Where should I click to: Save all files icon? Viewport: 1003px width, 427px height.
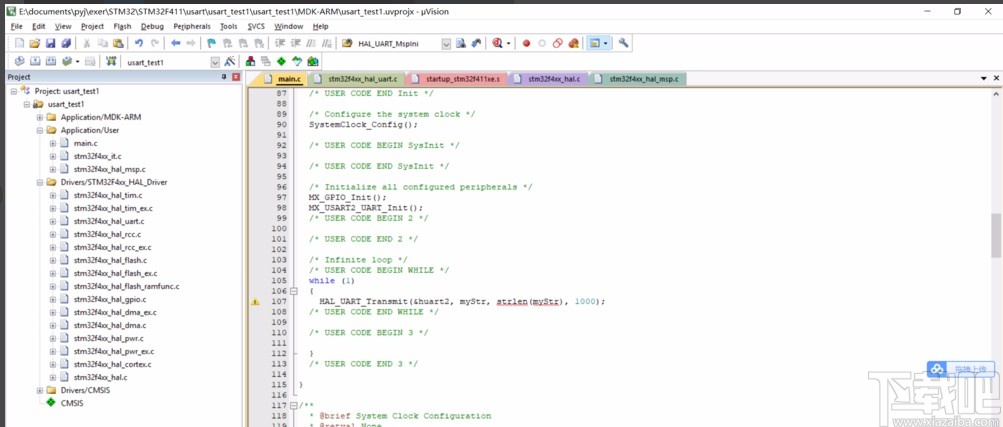(65, 43)
